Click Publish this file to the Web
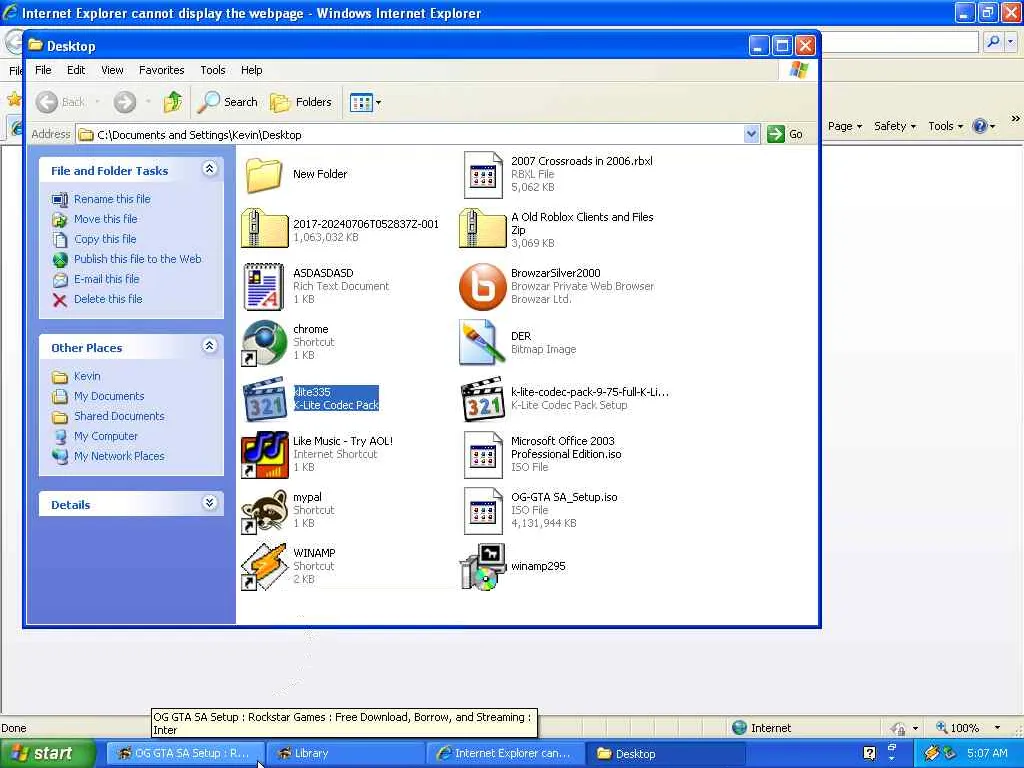1024x768 pixels. [x=137, y=259]
